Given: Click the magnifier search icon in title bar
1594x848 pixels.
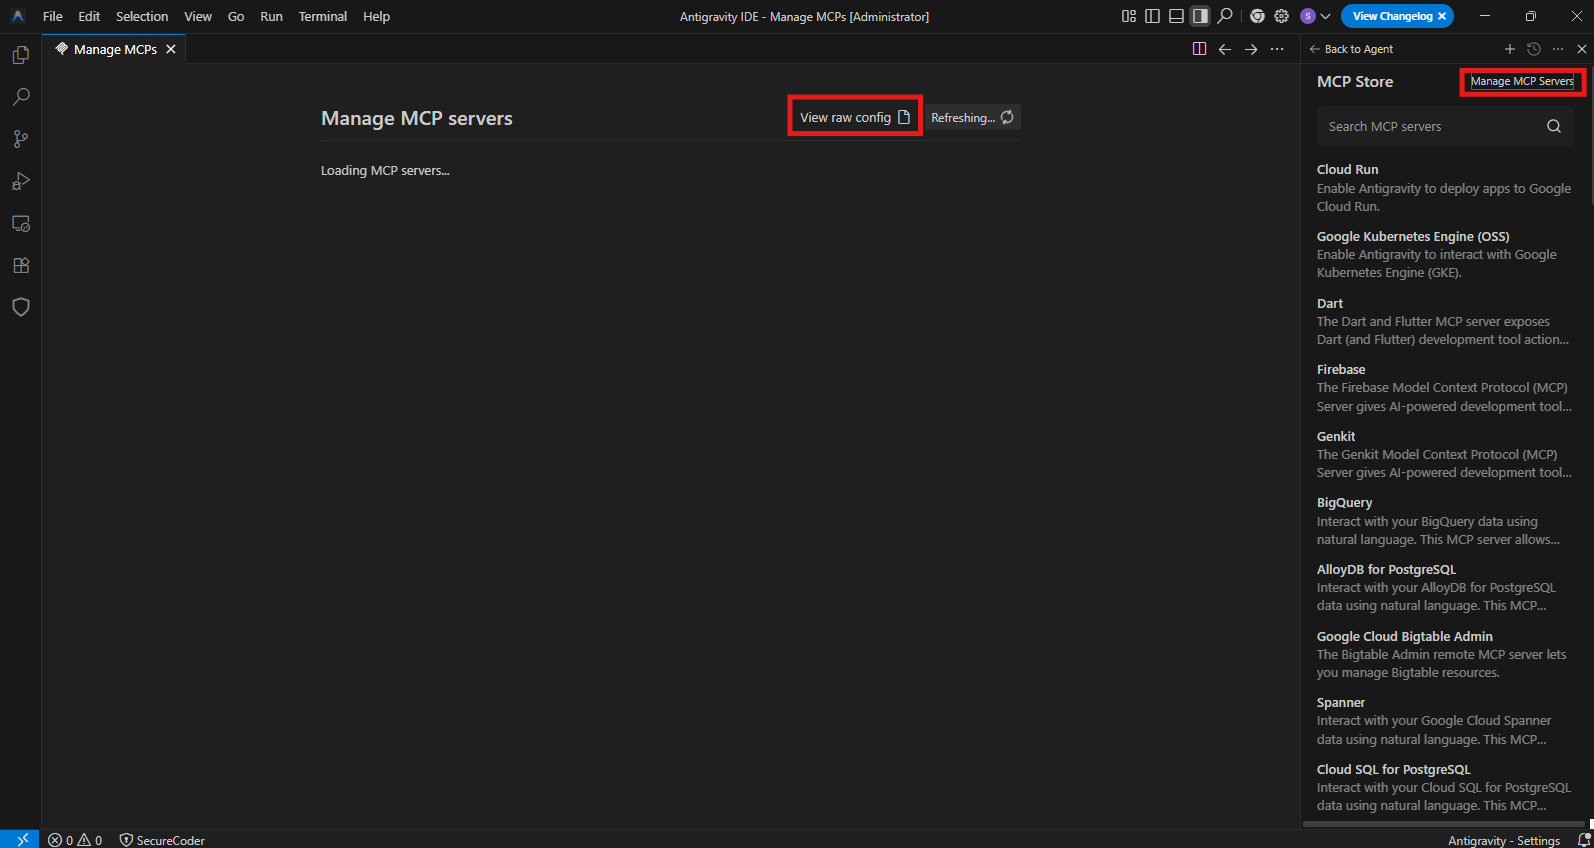Looking at the screenshot, I should point(1225,16).
